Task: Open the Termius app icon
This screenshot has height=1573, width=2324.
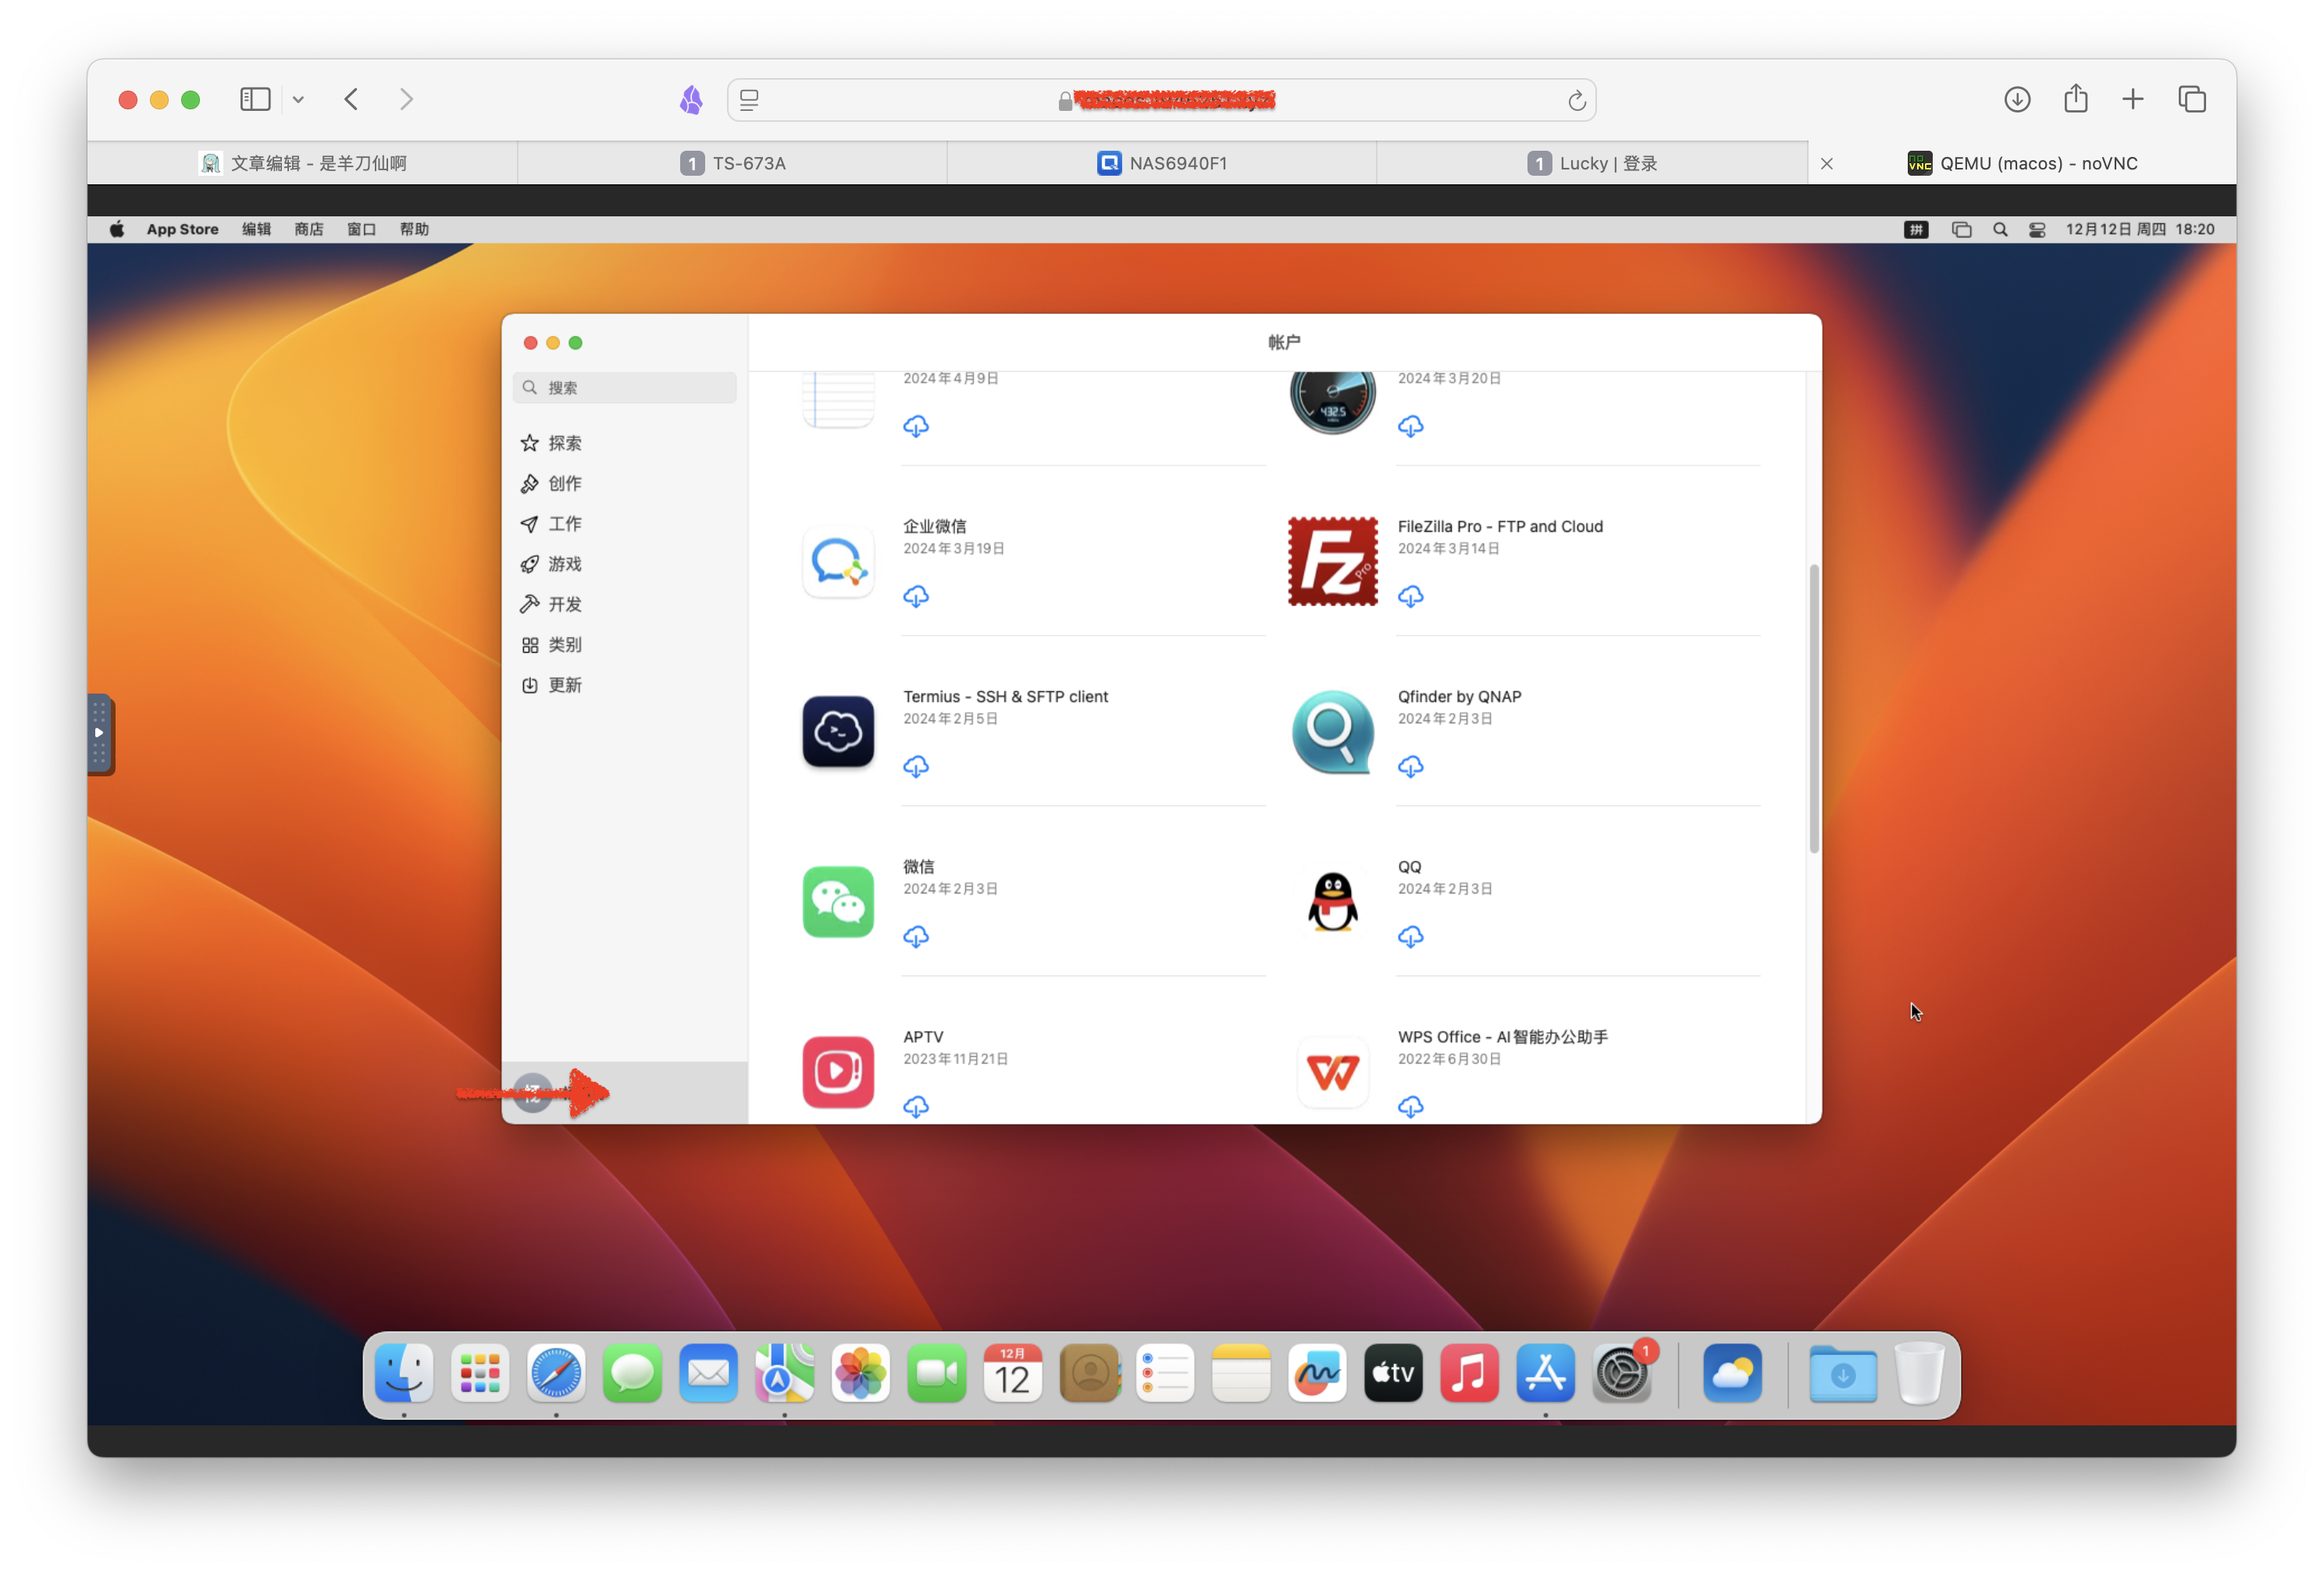Action: [x=838, y=732]
